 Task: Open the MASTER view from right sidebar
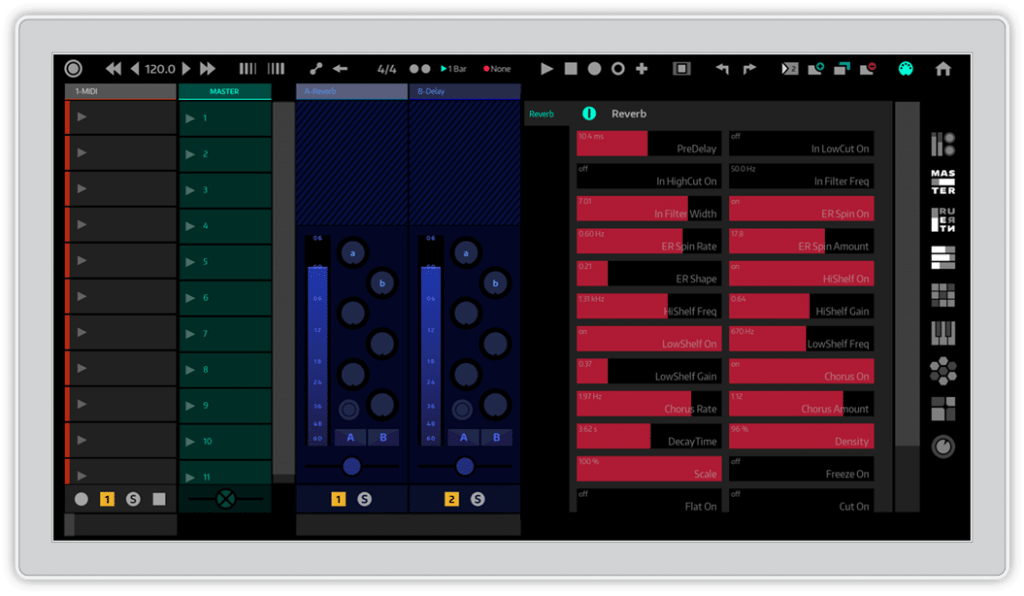(x=942, y=182)
